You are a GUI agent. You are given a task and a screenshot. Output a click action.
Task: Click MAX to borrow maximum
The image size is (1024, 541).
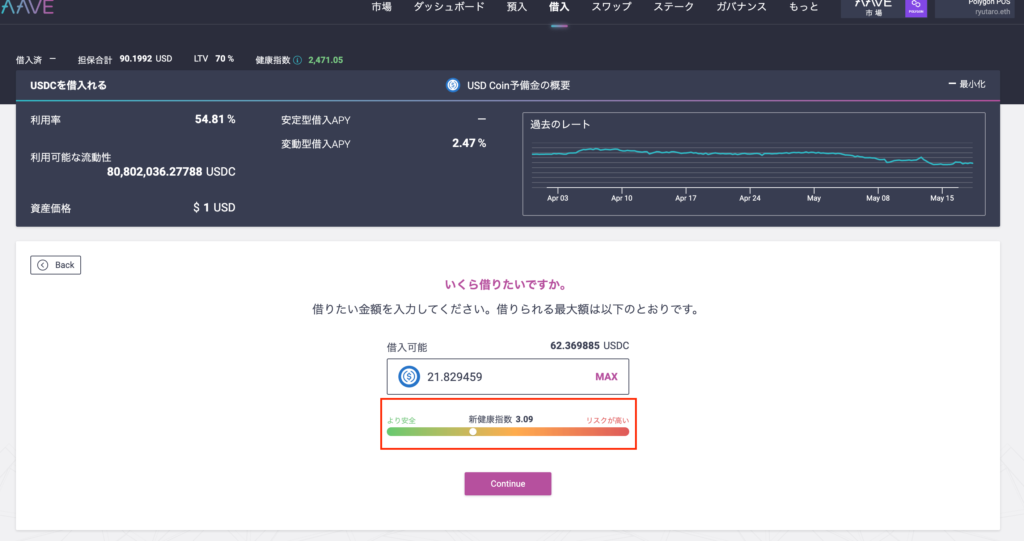click(x=606, y=376)
